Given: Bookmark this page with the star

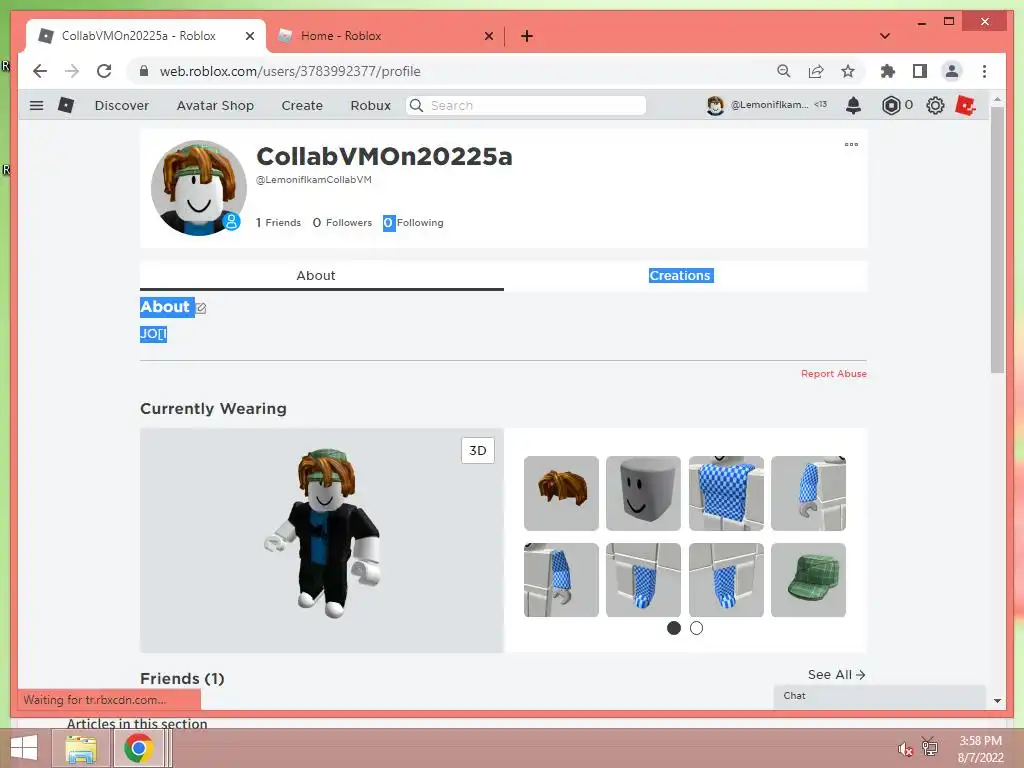Looking at the screenshot, I should (x=848, y=71).
